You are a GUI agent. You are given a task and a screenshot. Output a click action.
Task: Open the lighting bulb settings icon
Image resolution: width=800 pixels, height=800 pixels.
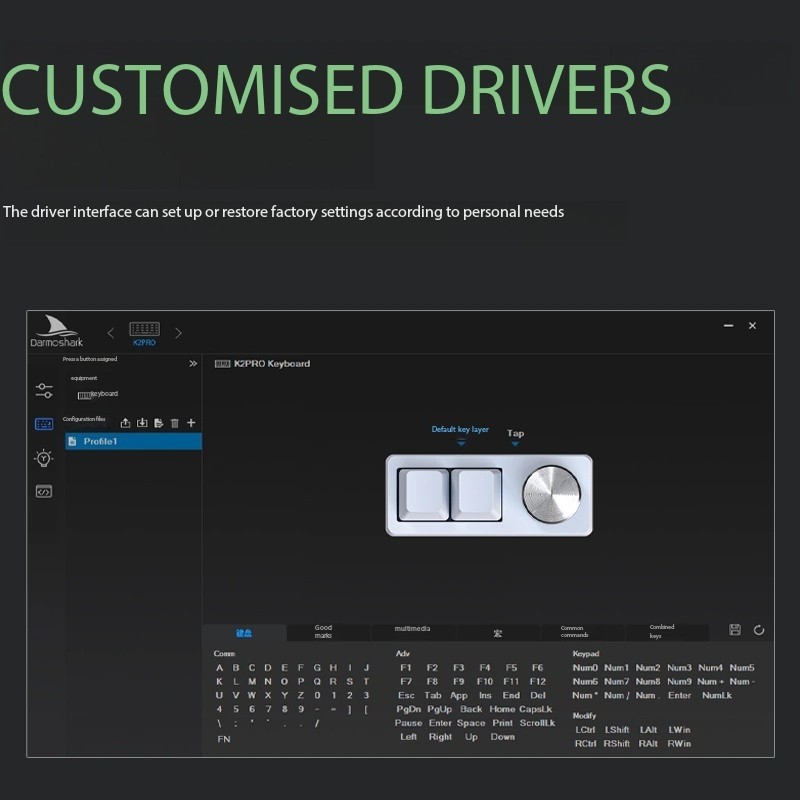tap(43, 458)
